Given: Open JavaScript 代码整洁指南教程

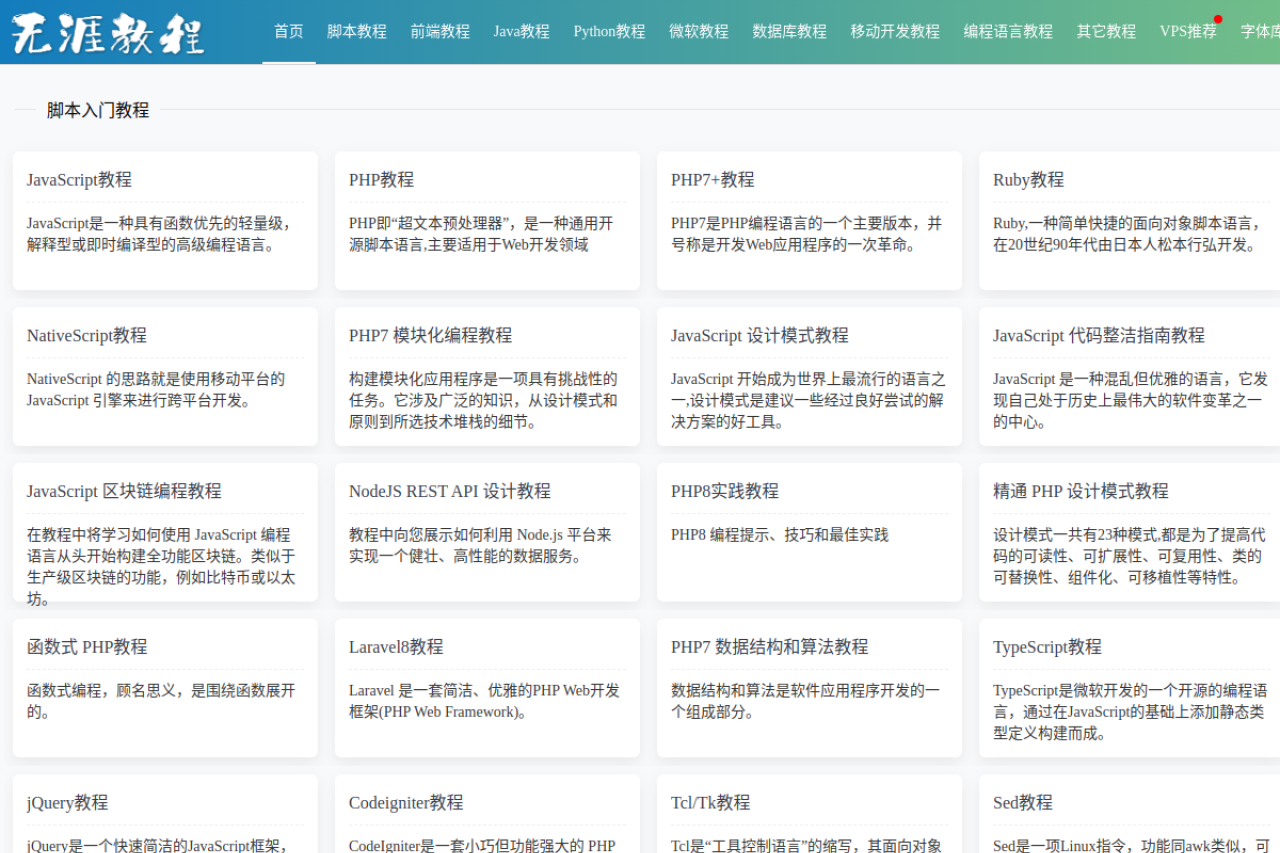Looking at the screenshot, I should point(1099,335).
